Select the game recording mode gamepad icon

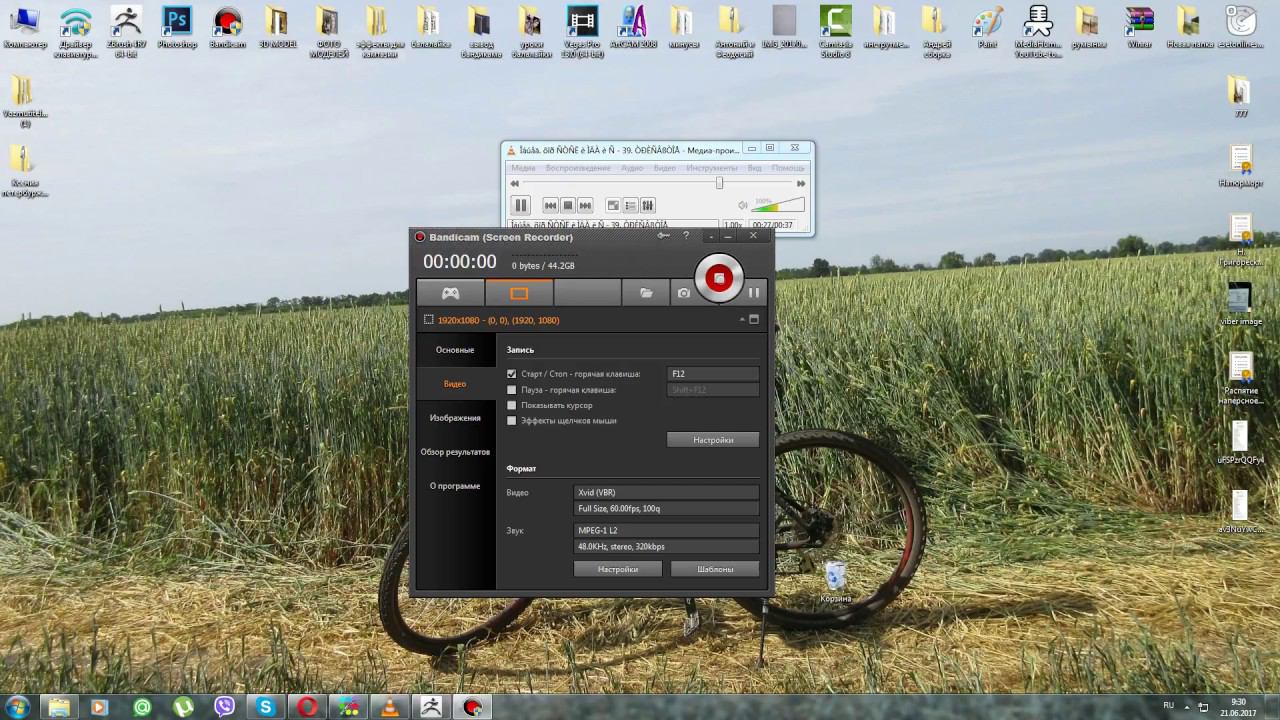coord(451,293)
